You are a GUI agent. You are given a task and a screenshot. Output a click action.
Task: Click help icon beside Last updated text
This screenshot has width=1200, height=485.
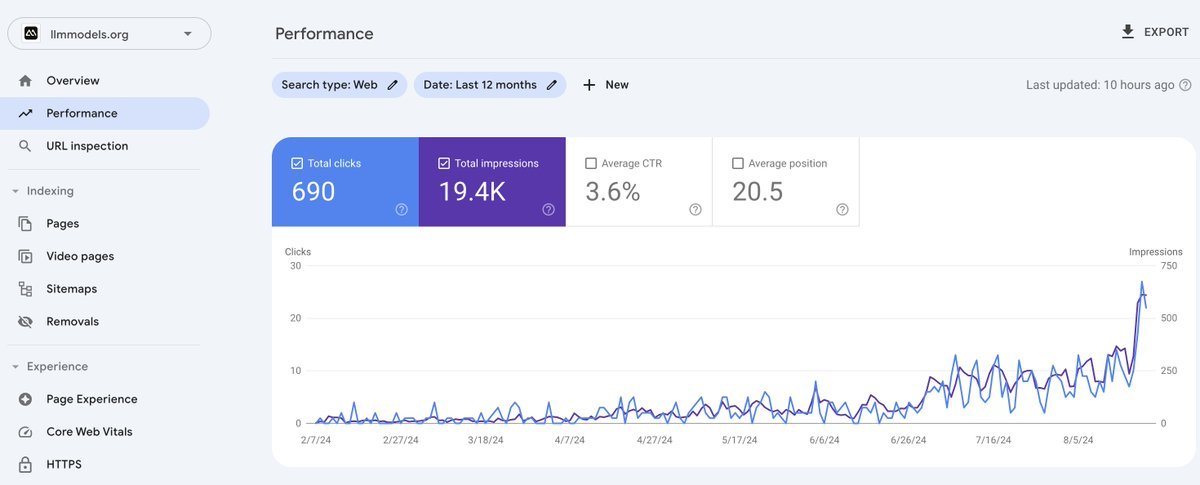[1185, 85]
